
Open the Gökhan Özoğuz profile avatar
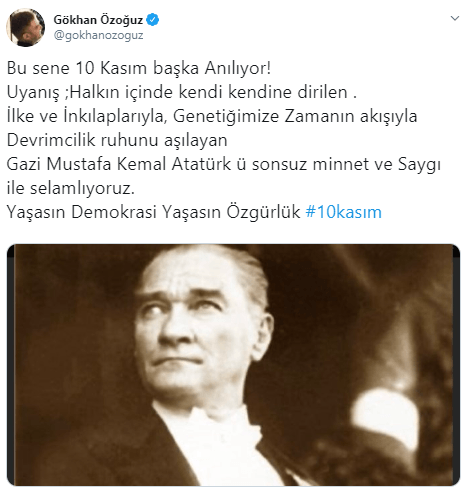coord(26,27)
